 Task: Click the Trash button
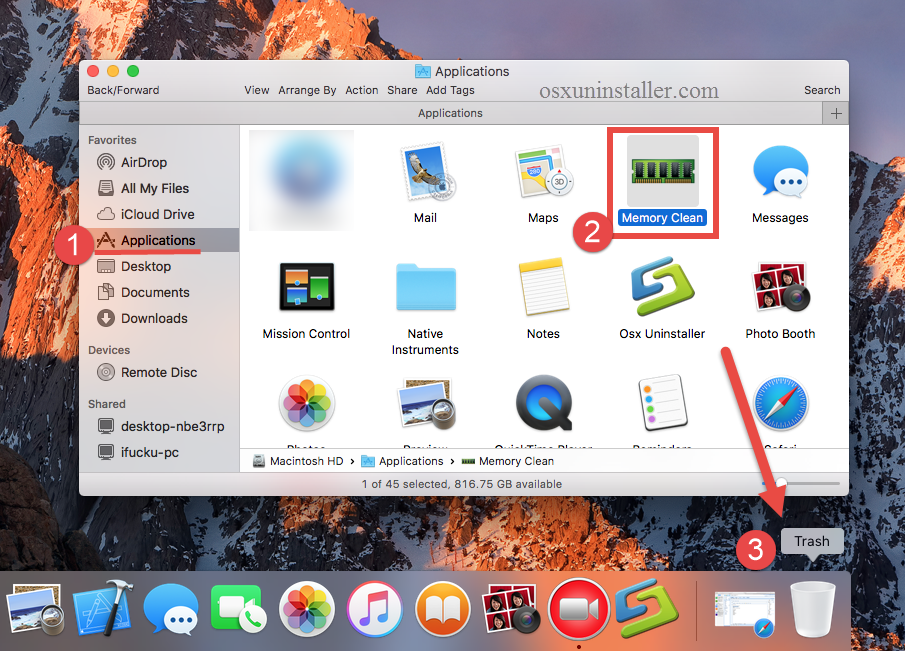coord(811,541)
